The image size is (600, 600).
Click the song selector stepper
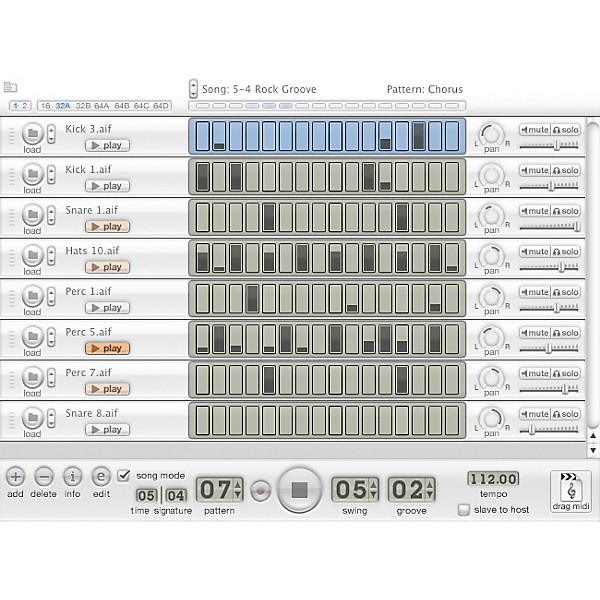click(193, 89)
